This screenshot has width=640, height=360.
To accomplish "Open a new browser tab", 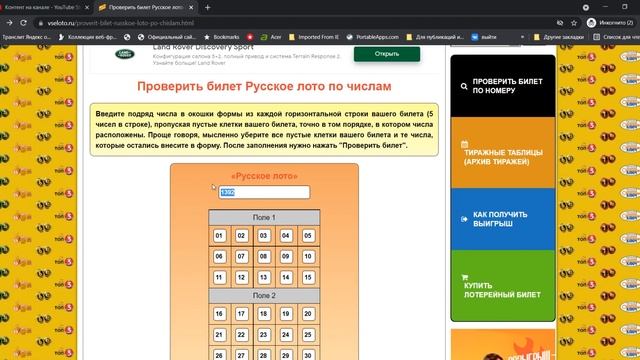I will pos(207,7).
